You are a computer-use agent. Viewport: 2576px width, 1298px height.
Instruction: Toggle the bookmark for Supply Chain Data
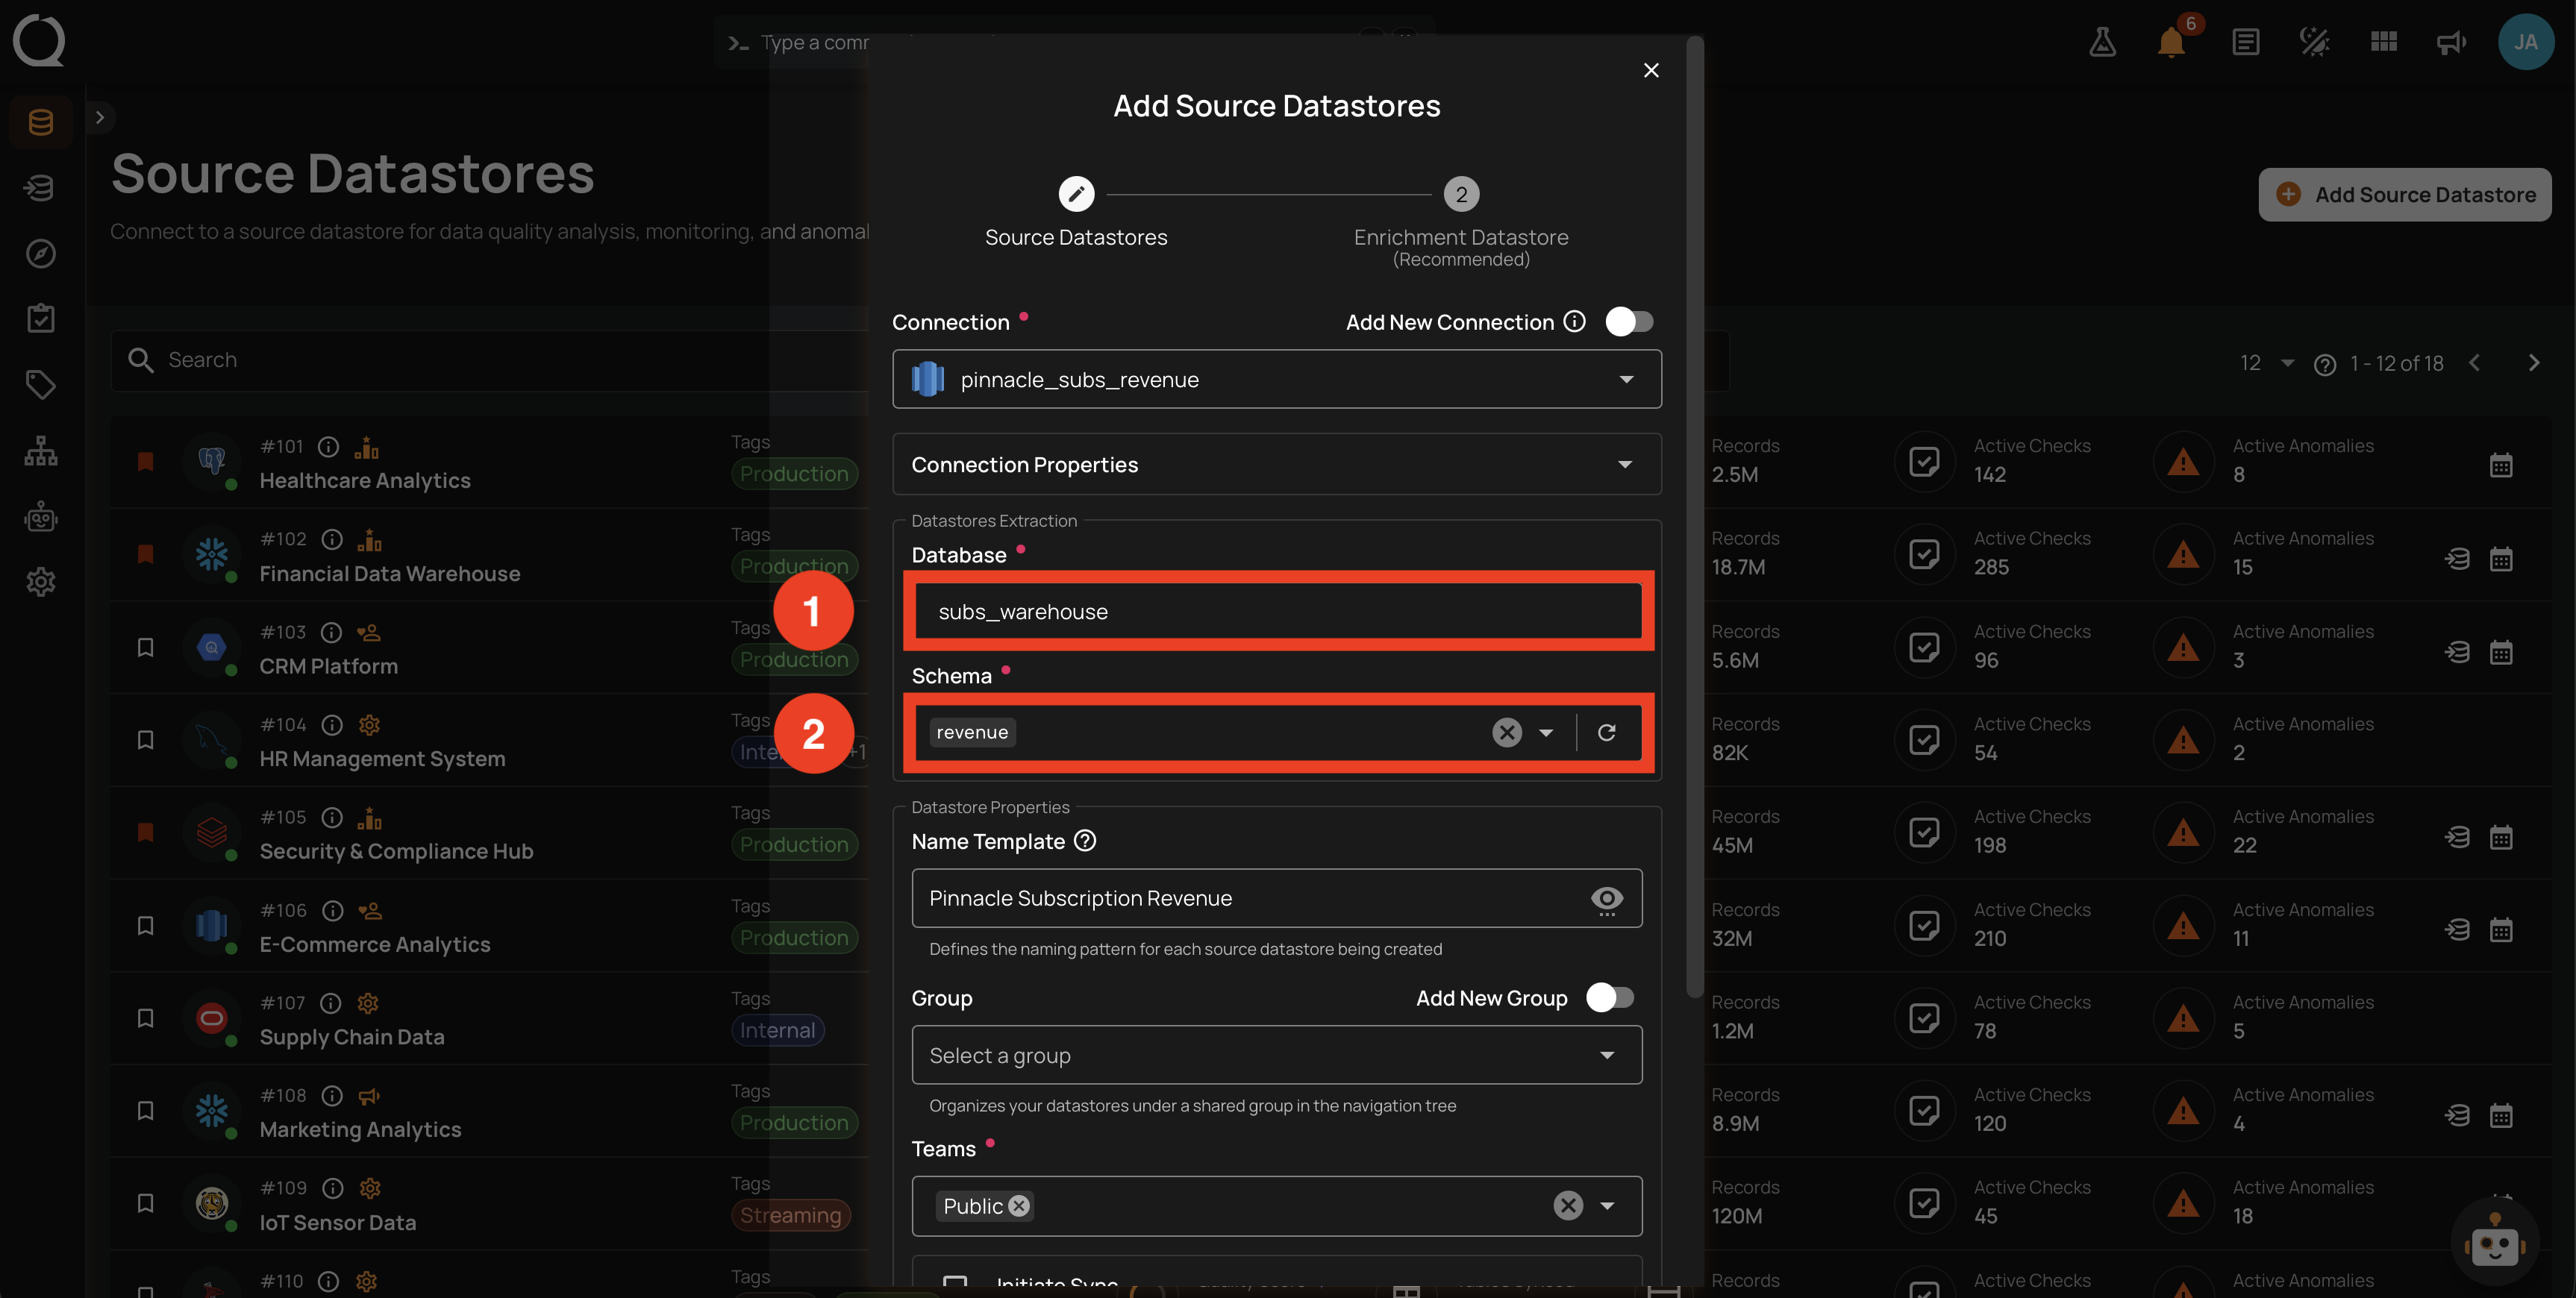[x=145, y=1018]
